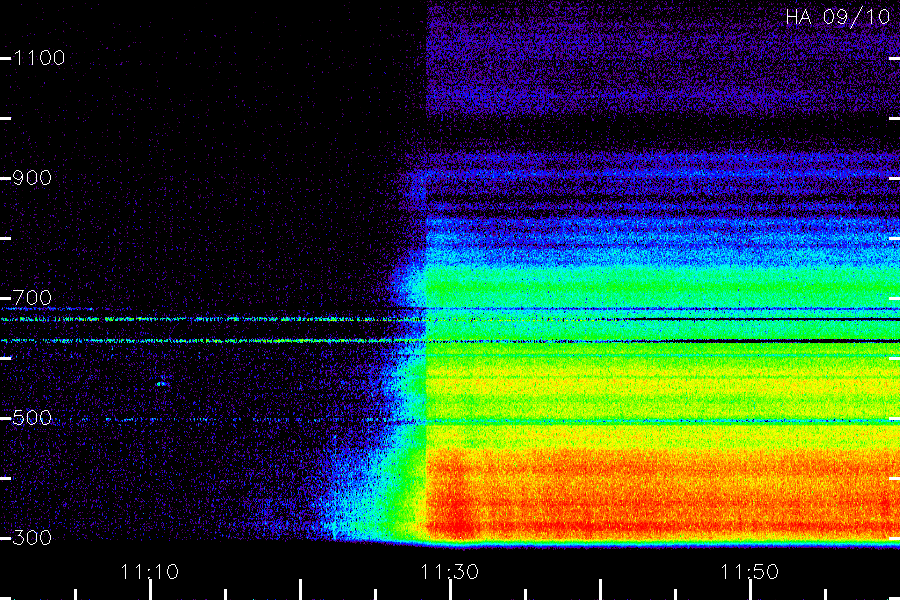900x600 pixels.
Task: Click the 500 frequency axis label
Action: coord(32,418)
